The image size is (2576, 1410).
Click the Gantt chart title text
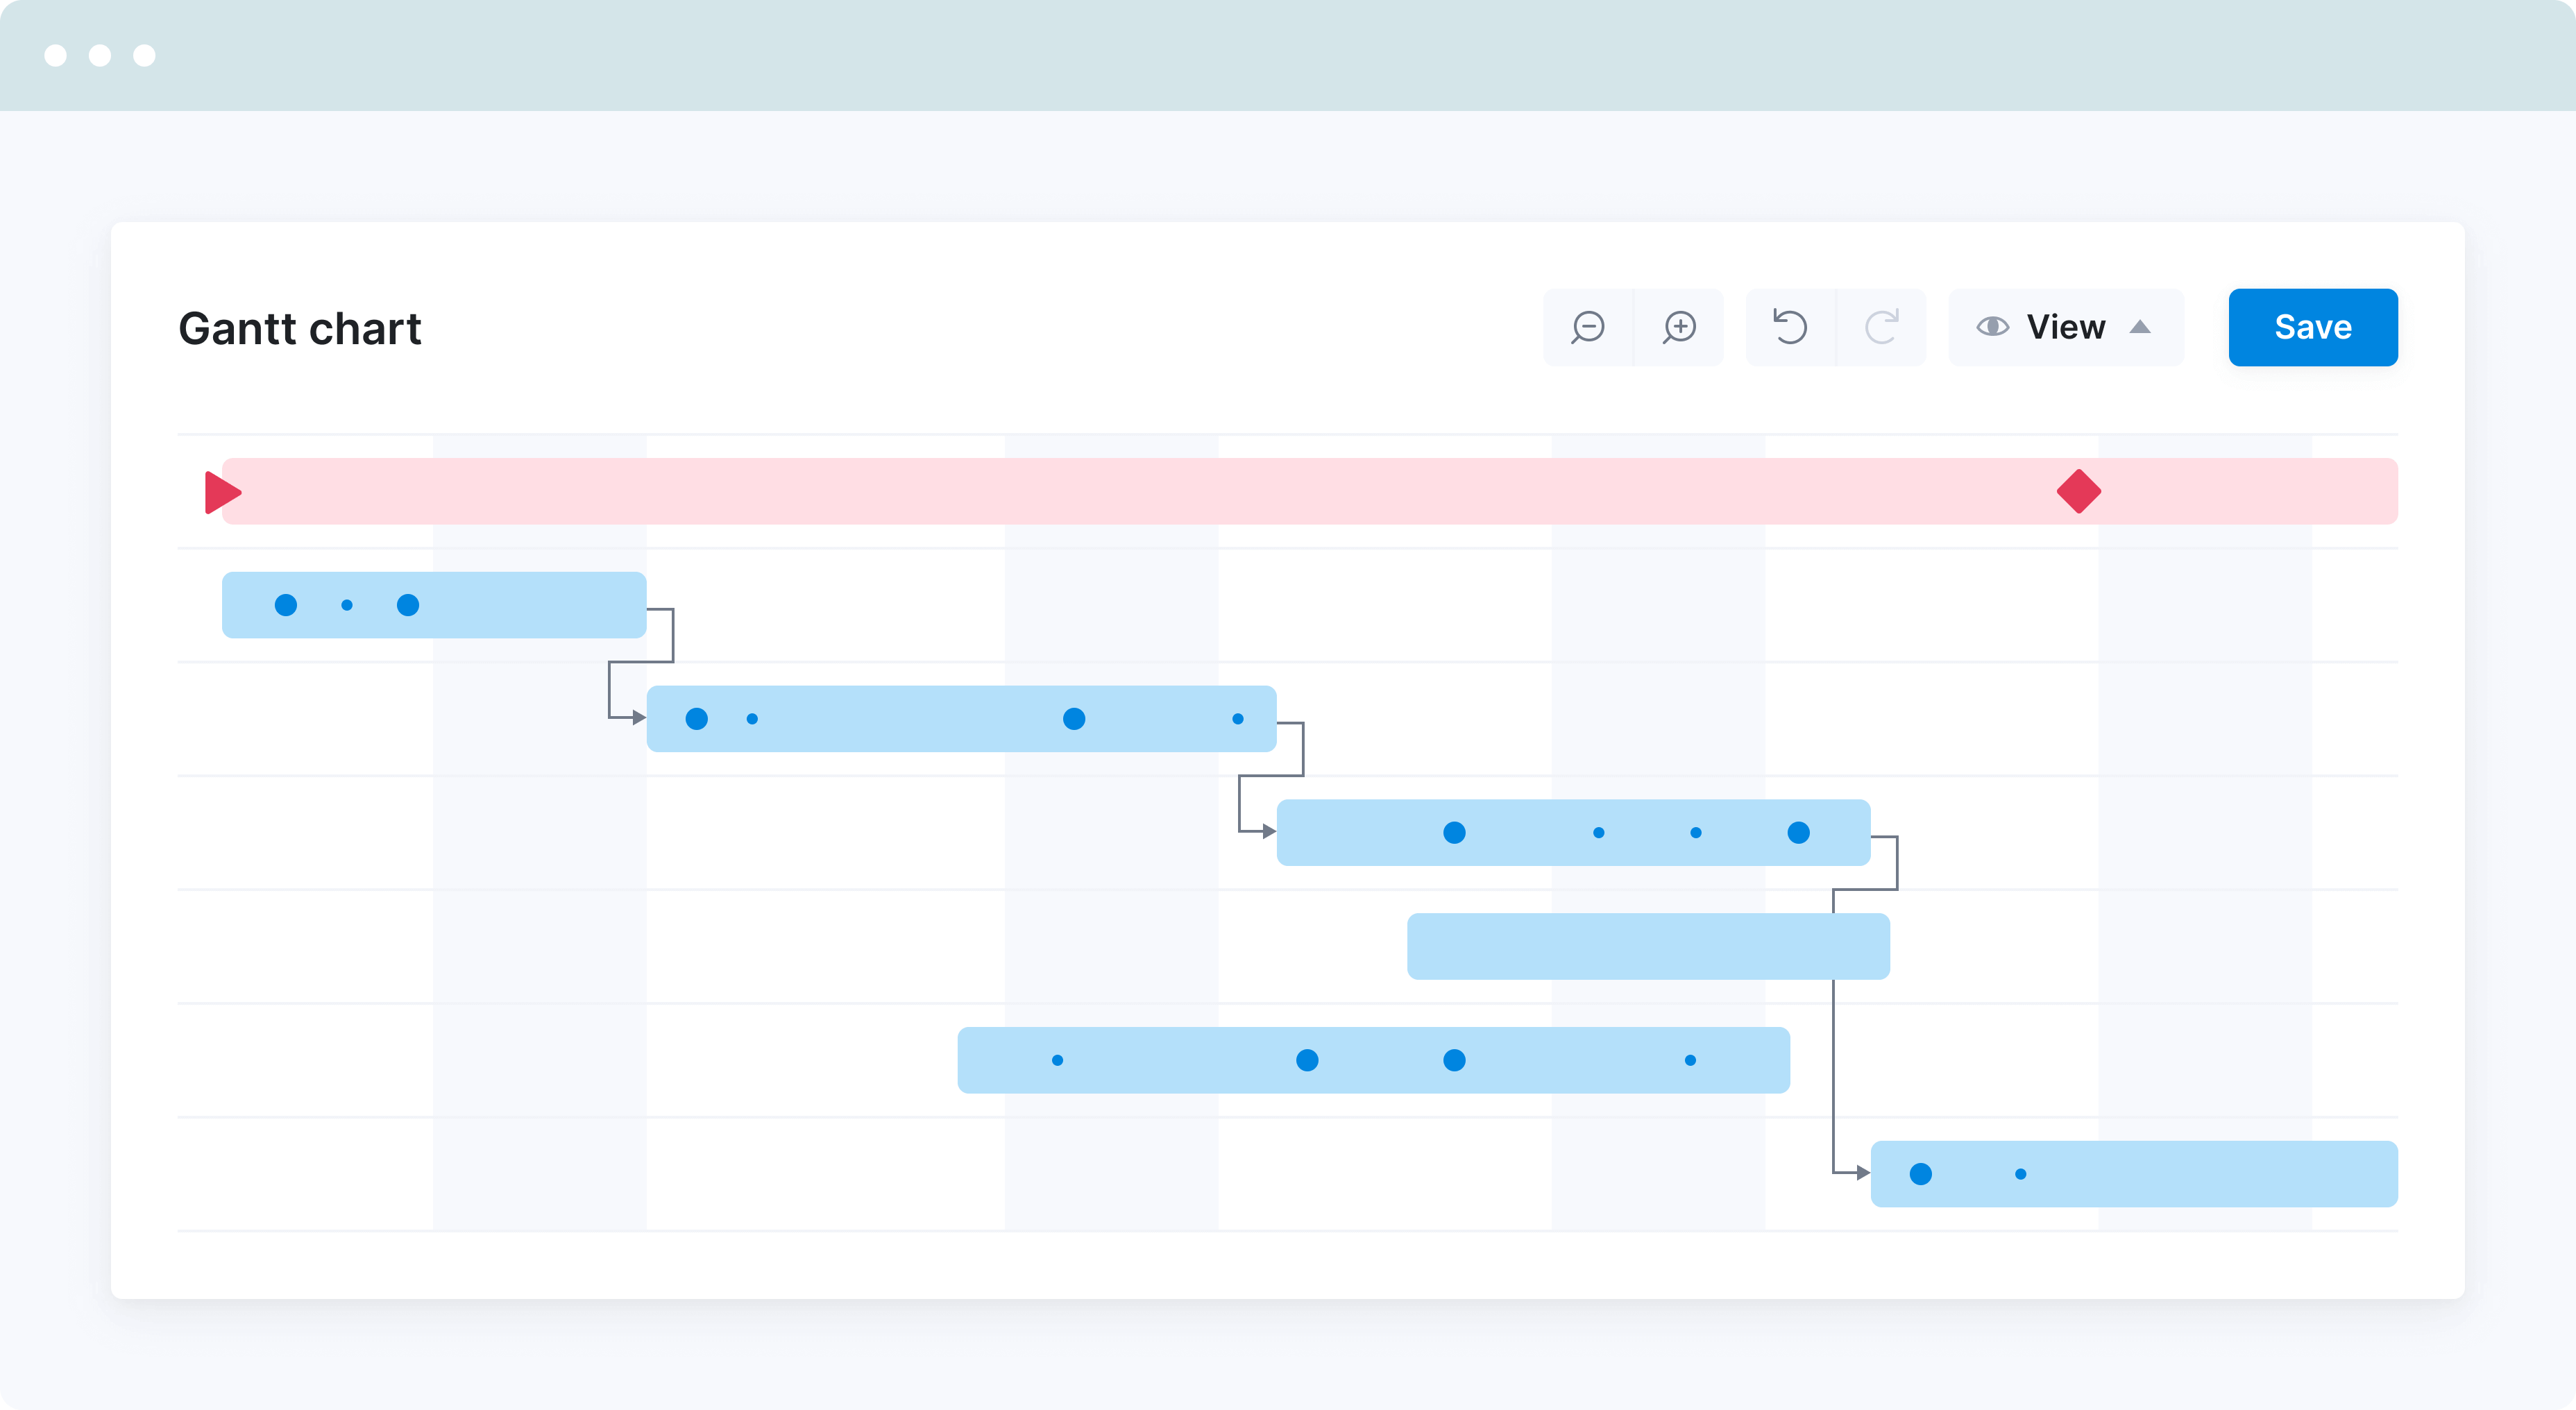(x=302, y=326)
